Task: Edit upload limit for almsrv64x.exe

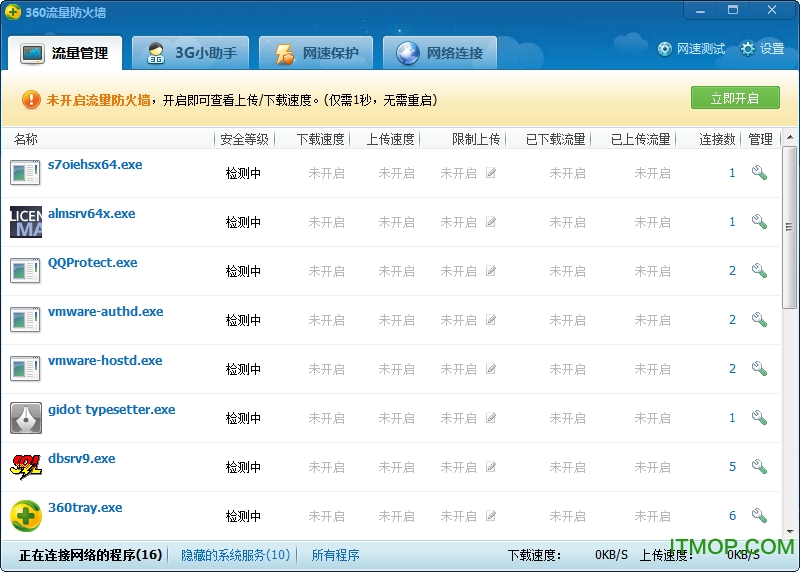Action: [491, 222]
